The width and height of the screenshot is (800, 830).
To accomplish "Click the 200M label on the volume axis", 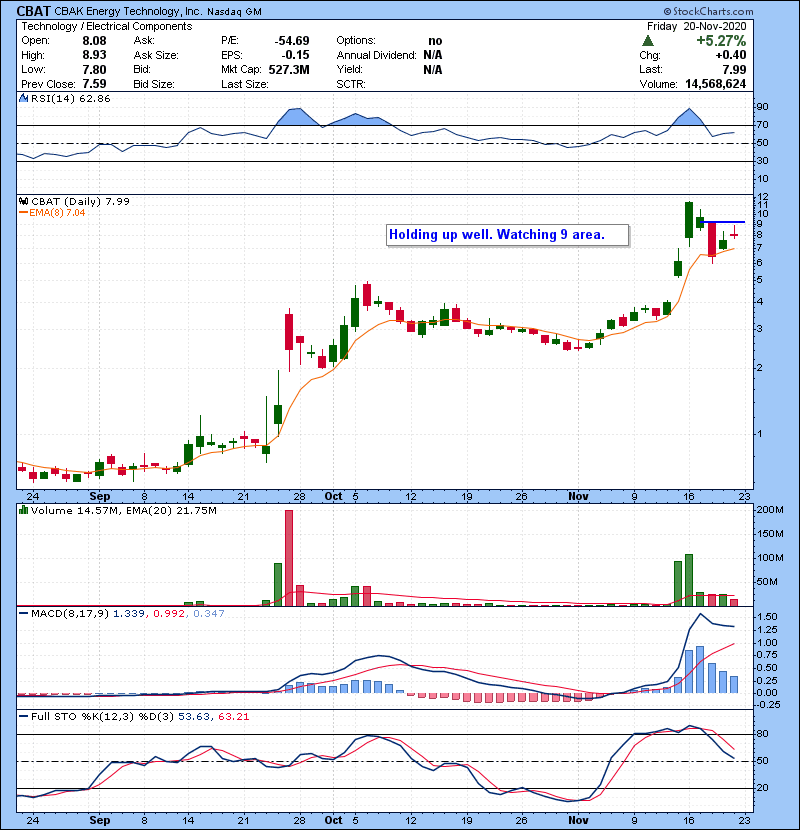I will [x=770, y=510].
